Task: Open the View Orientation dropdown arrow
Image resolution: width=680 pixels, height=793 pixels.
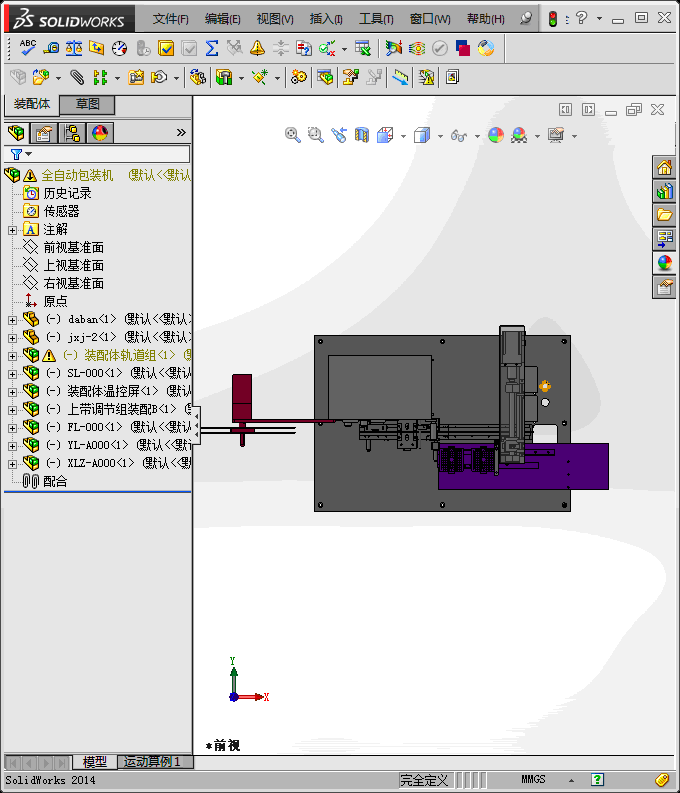Action: [x=403, y=136]
